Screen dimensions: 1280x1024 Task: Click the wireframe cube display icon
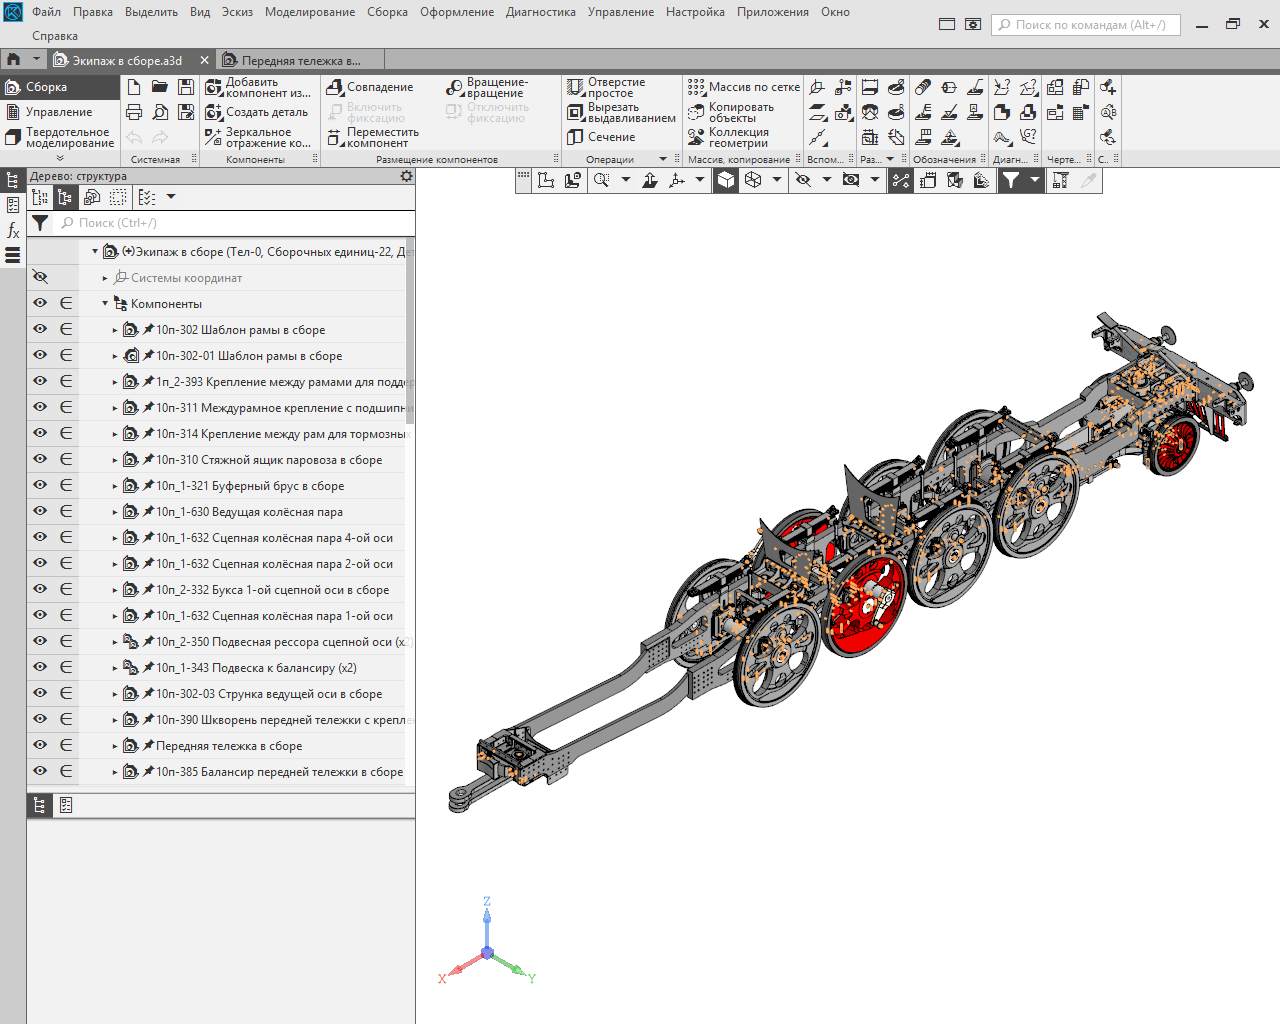(753, 180)
